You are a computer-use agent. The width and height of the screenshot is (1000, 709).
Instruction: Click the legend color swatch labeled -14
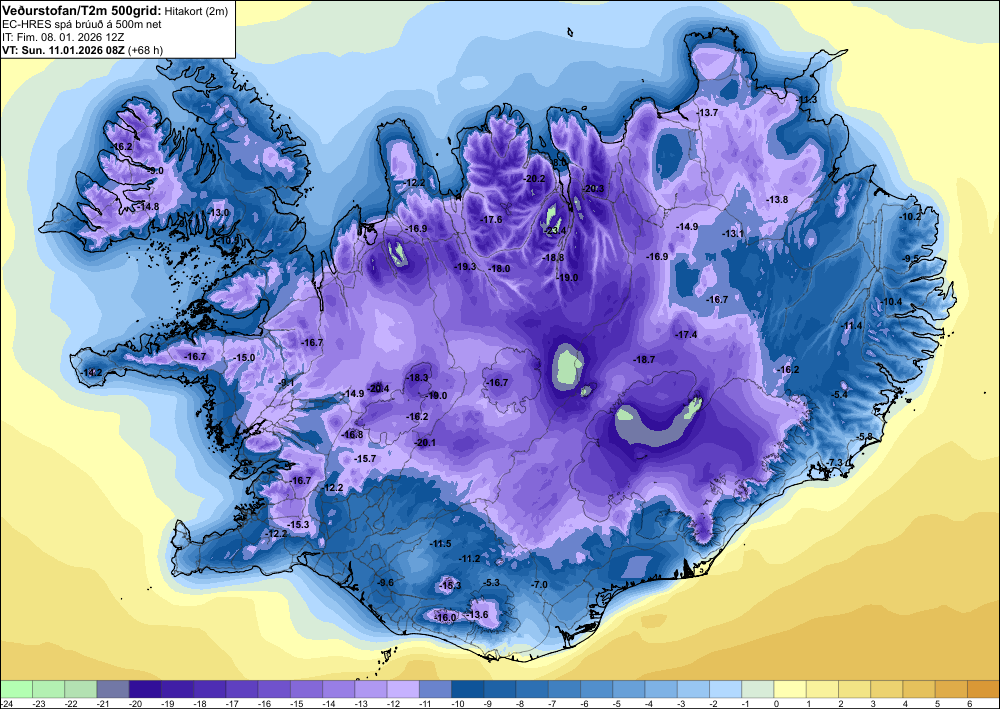tap(339, 689)
